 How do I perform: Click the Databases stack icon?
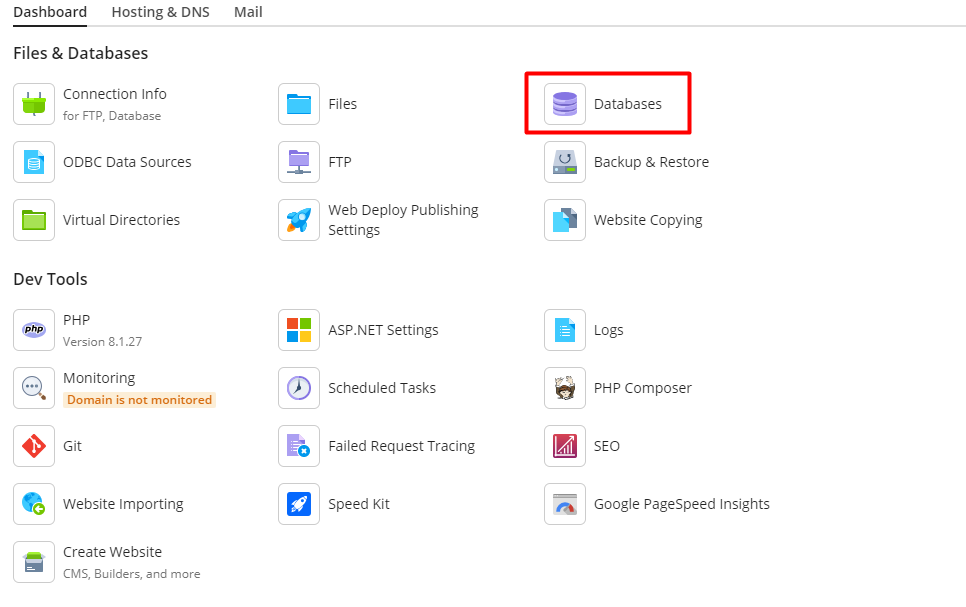click(565, 104)
